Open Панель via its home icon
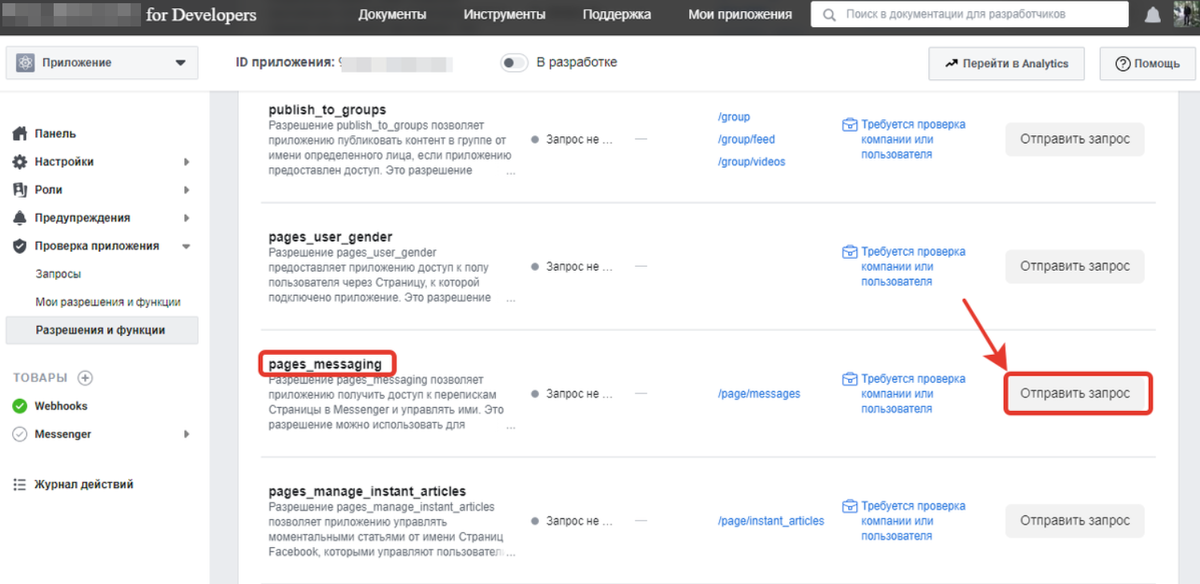This screenshot has height=584, width=1200. coord(19,134)
